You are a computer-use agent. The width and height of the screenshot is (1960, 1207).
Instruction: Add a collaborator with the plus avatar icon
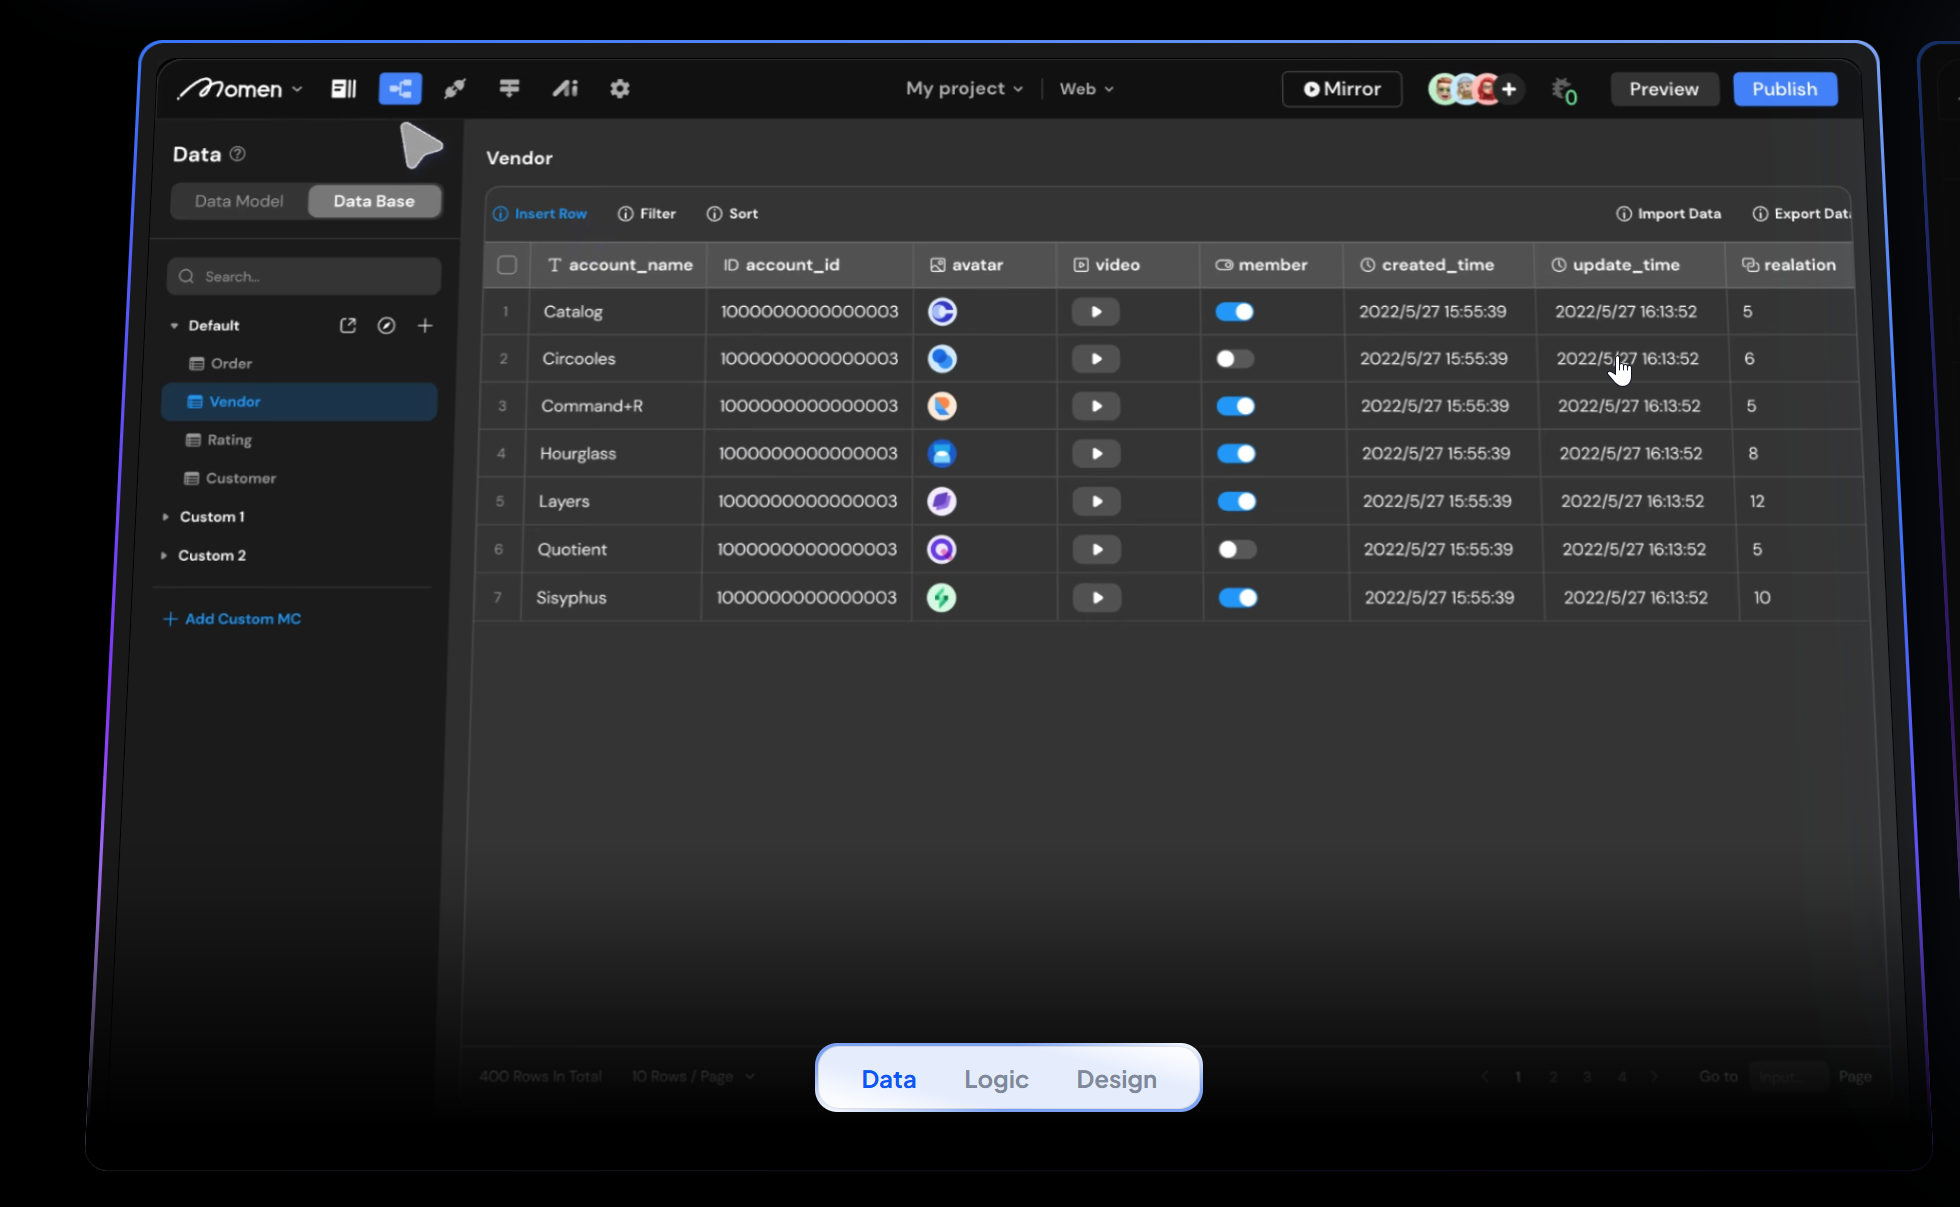(x=1509, y=89)
